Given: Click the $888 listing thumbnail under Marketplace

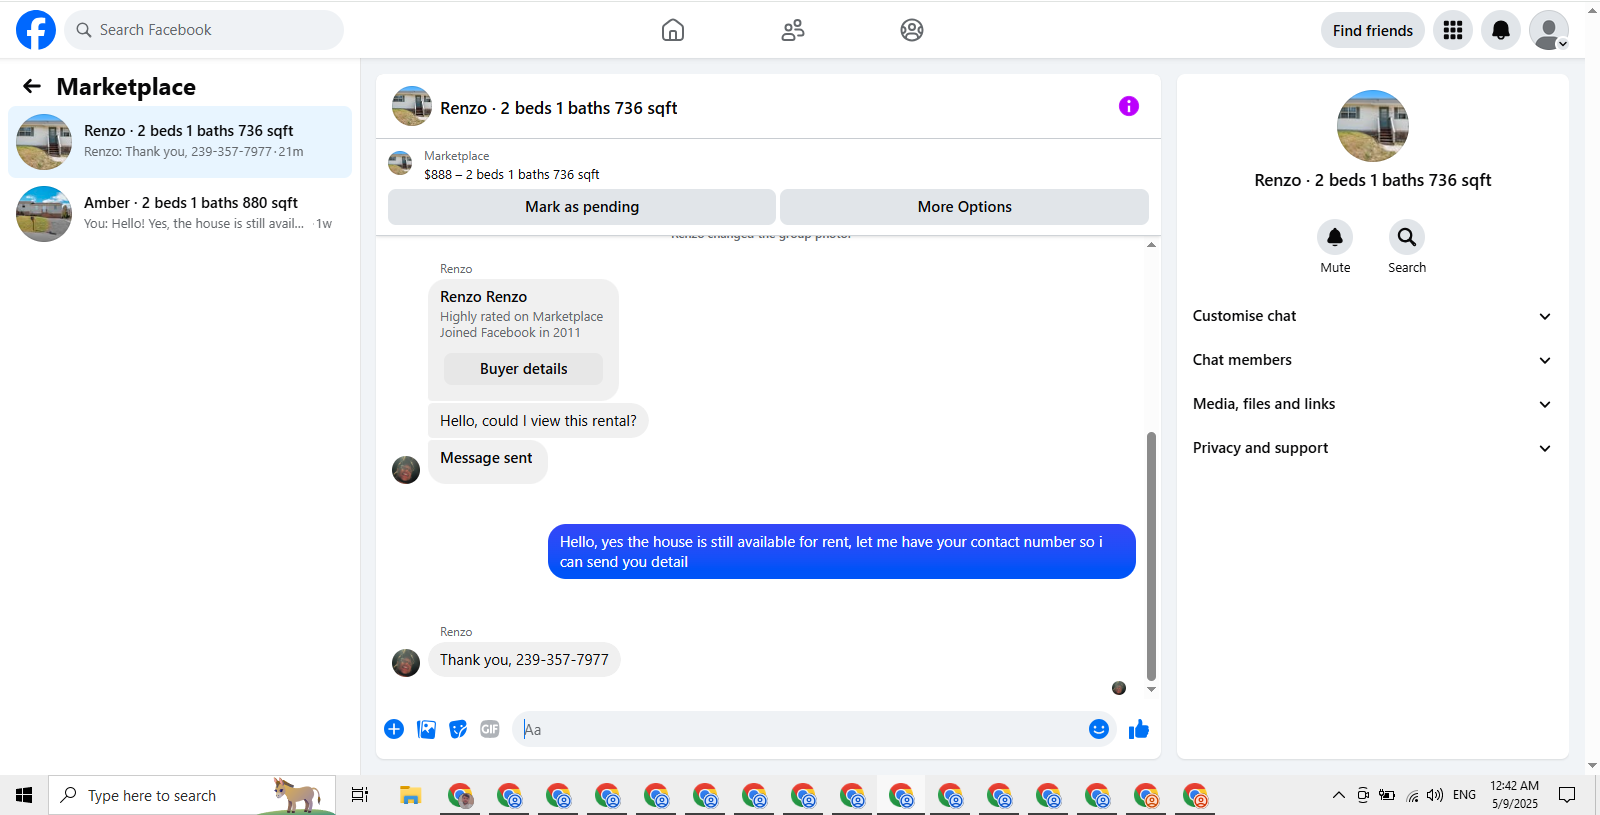Looking at the screenshot, I should [400, 163].
